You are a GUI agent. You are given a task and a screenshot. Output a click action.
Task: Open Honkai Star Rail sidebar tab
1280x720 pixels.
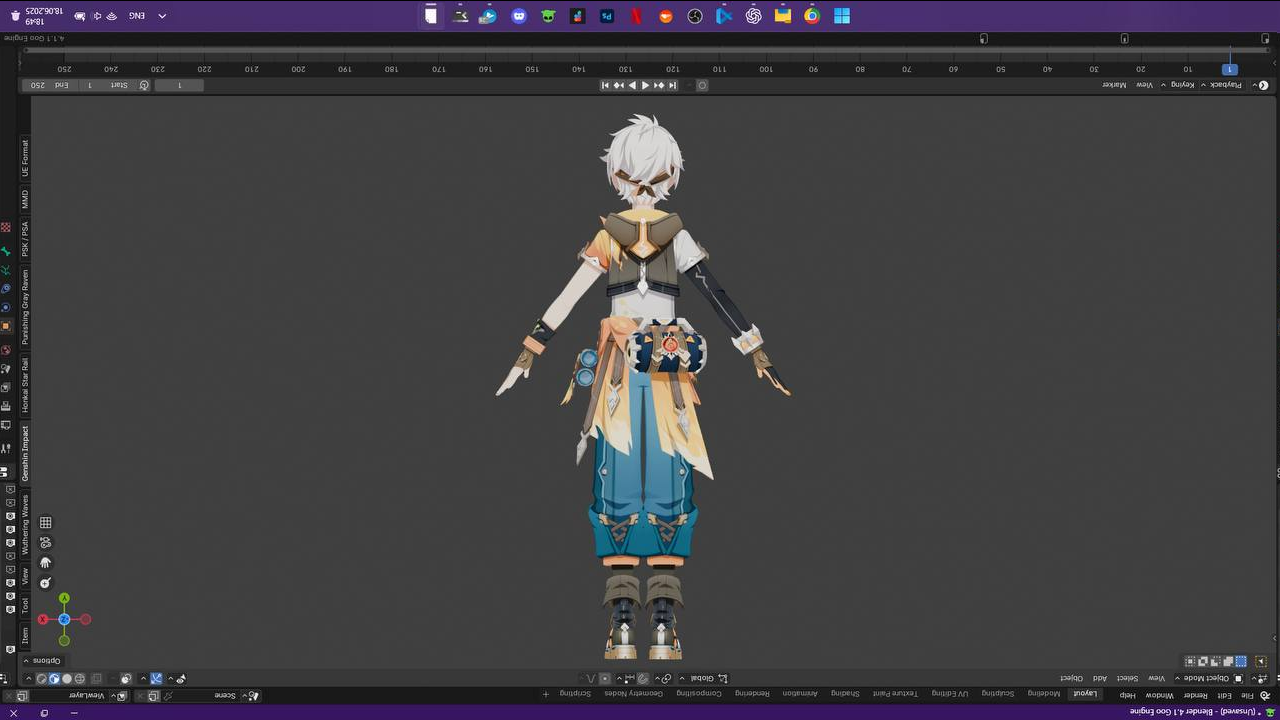pyautogui.click(x=25, y=384)
